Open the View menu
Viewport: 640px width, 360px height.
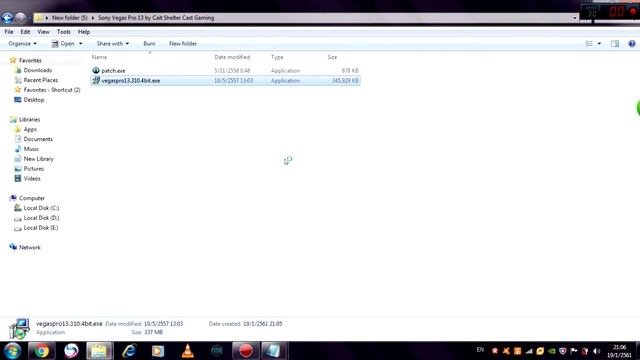click(43, 32)
